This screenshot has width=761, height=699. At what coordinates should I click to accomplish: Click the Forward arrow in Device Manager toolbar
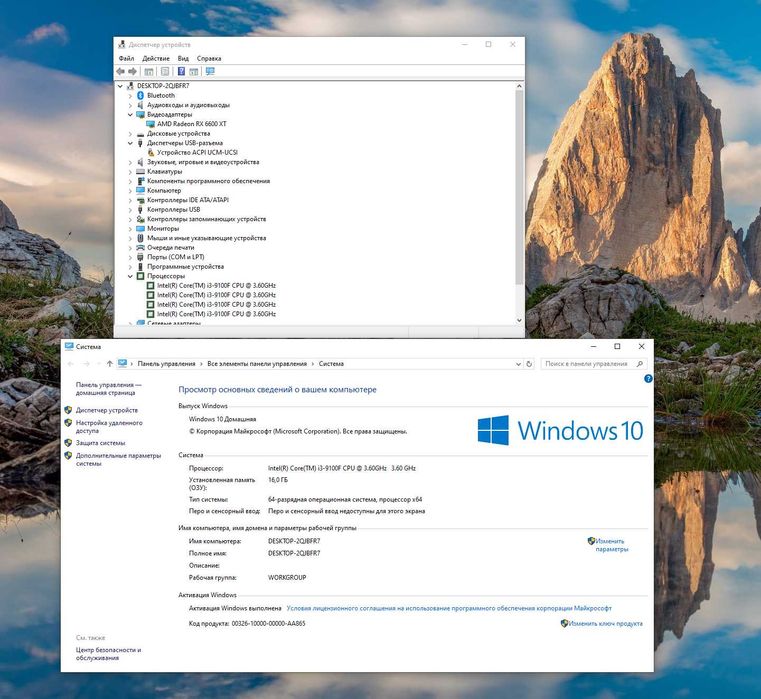tap(132, 71)
